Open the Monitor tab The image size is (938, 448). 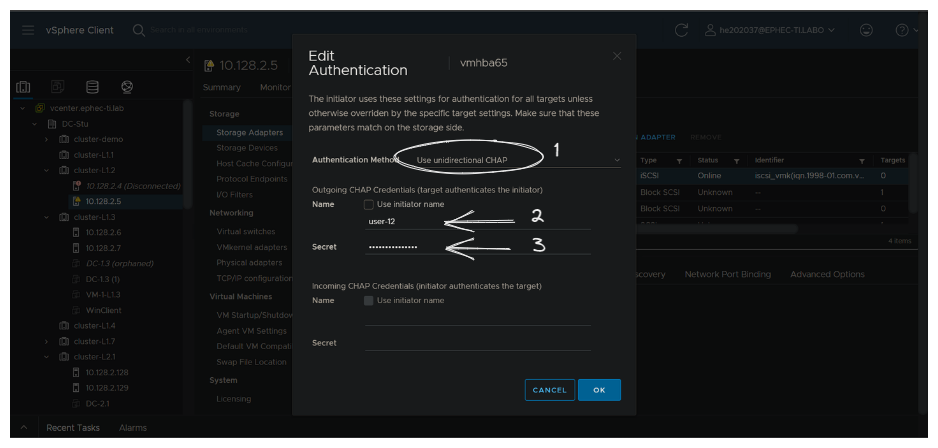pos(275,87)
